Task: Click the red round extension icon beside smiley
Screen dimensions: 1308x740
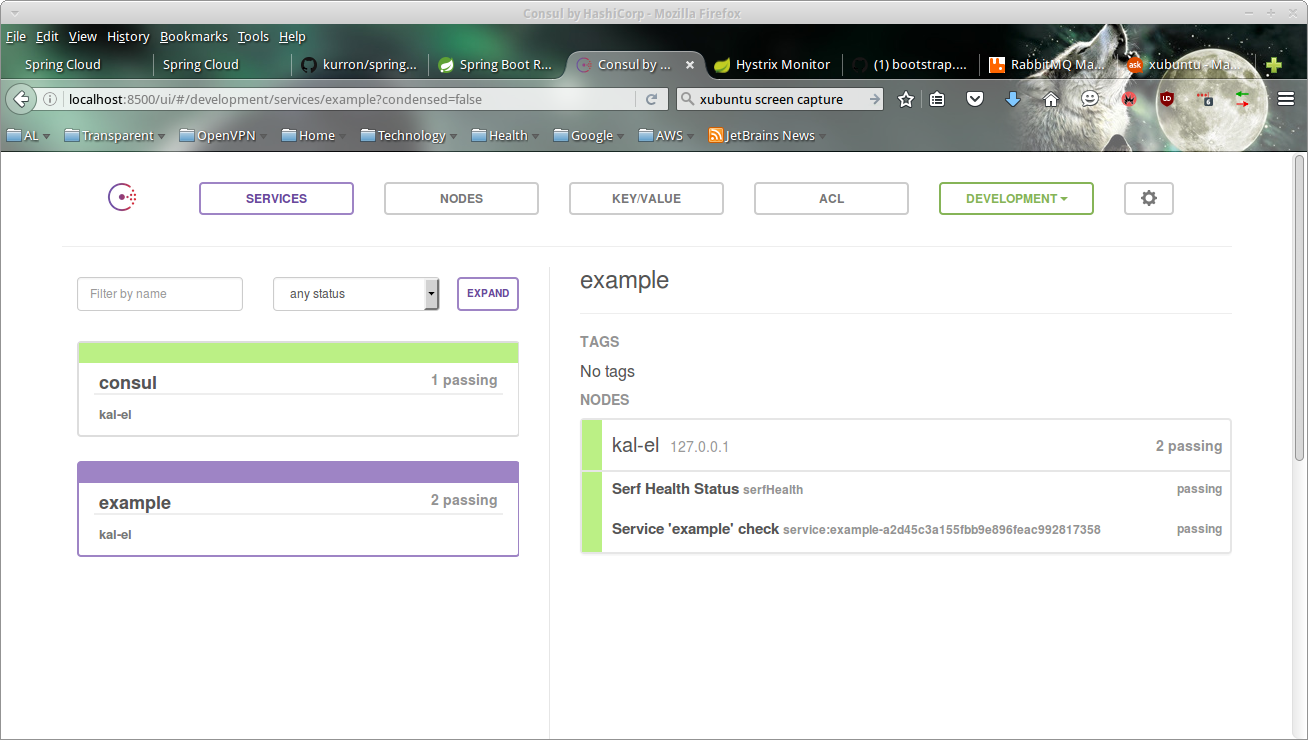Action: point(1128,99)
